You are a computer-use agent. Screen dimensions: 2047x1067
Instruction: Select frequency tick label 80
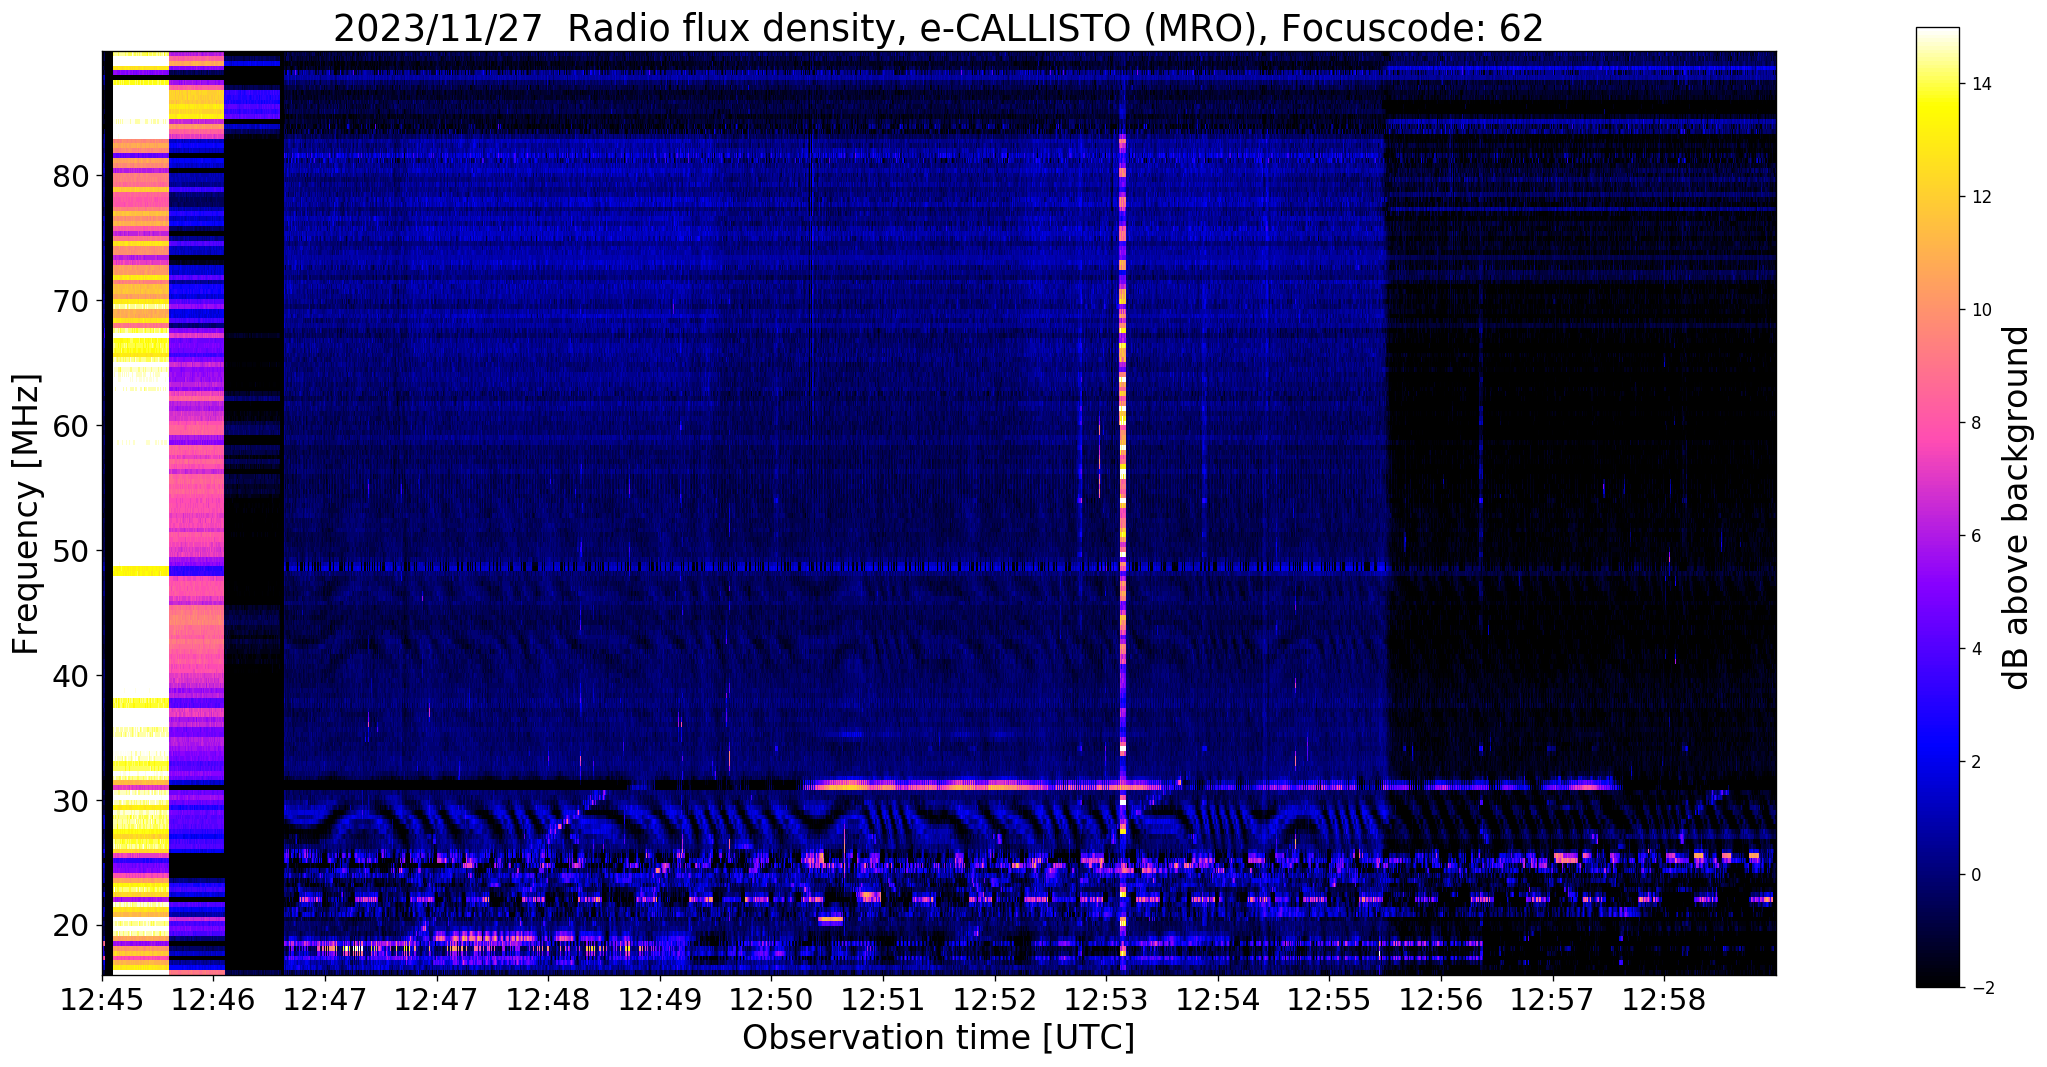point(71,176)
